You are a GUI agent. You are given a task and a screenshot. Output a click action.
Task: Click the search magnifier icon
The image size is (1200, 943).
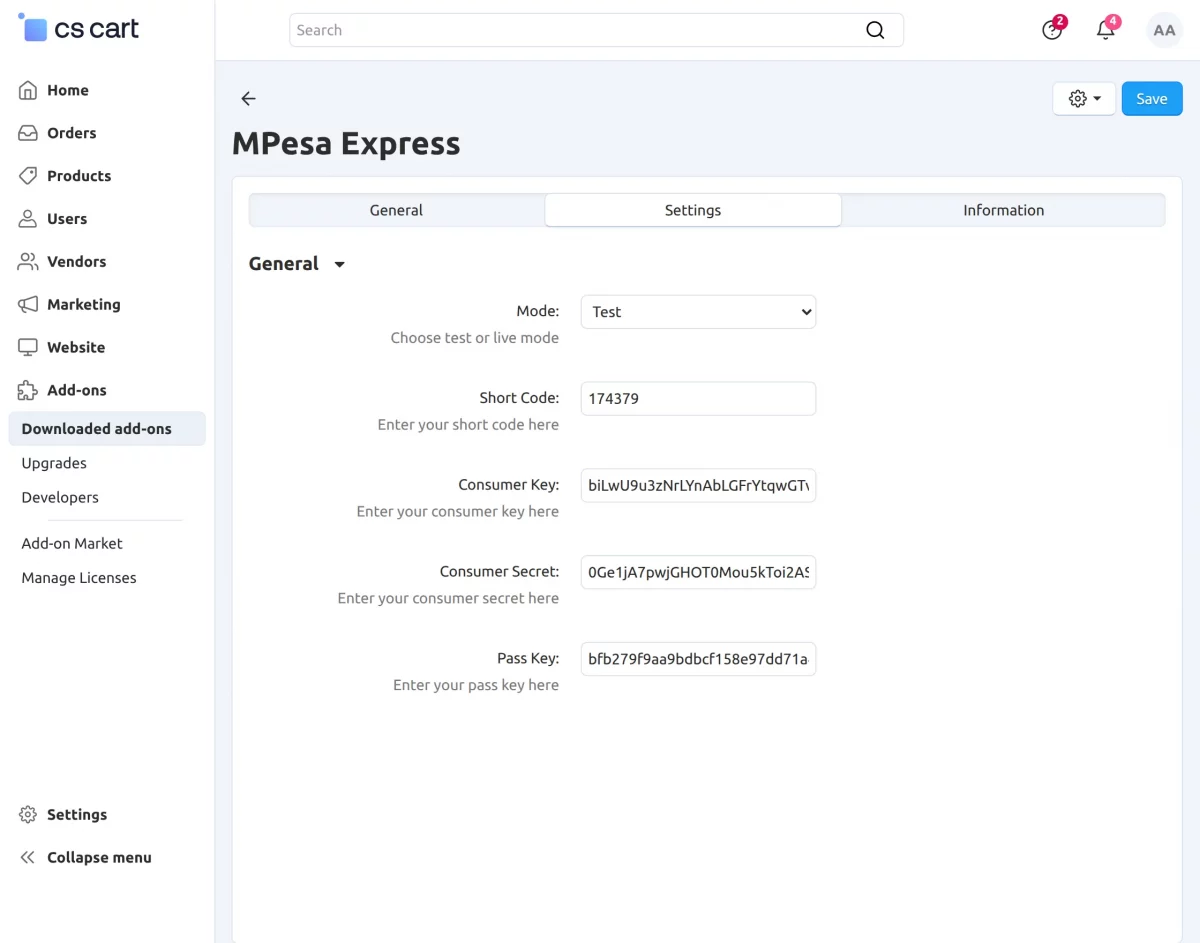point(875,30)
